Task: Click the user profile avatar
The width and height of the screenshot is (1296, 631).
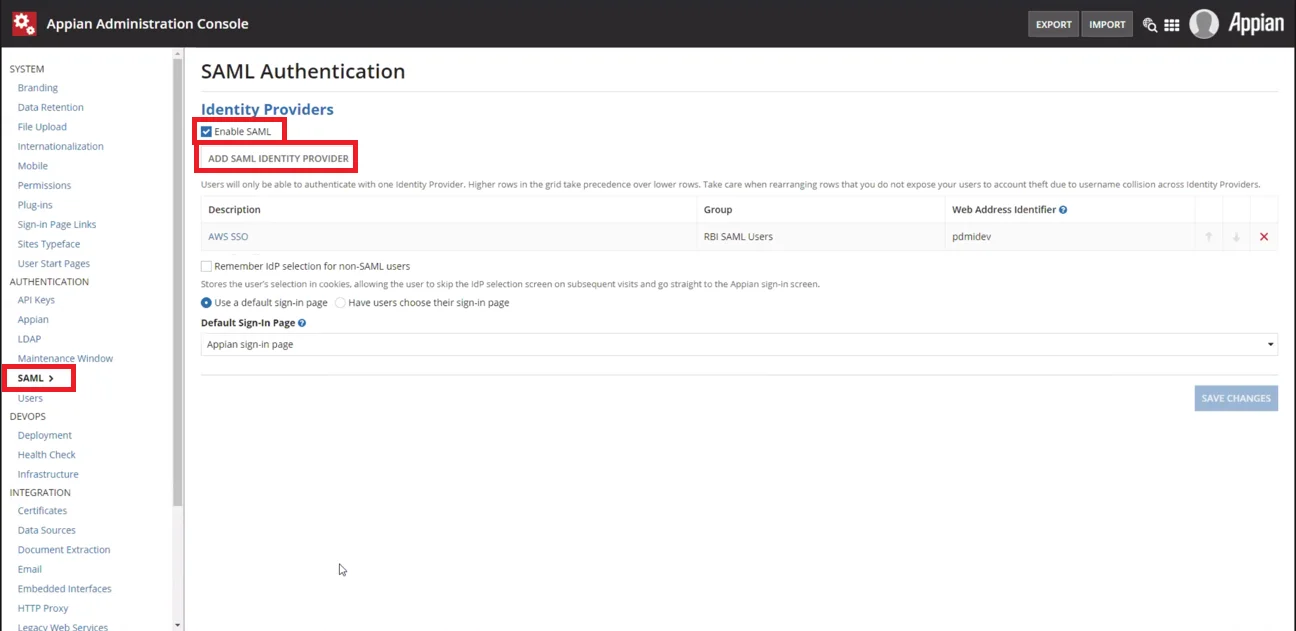Action: click(1204, 24)
